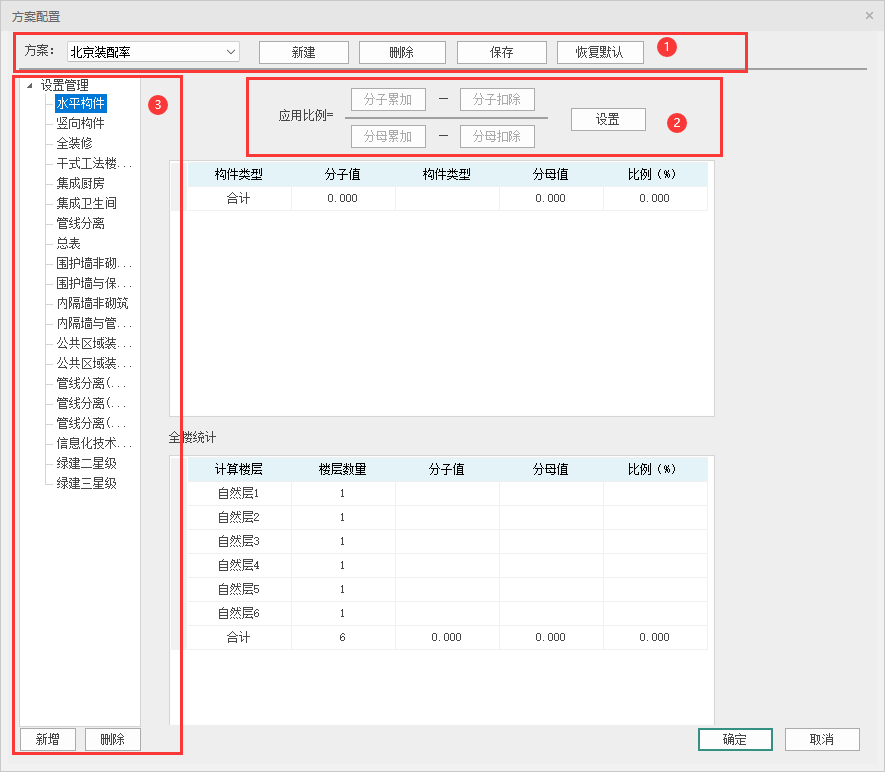Confirm with the 确定 button
This screenshot has height=772, width=885.
tap(734, 739)
